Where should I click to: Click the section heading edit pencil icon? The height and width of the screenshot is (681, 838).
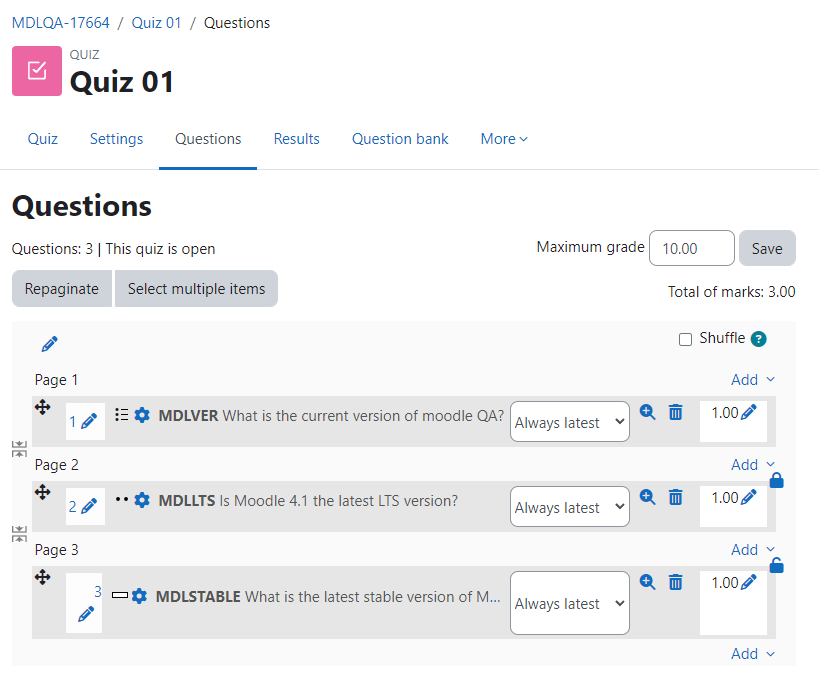[x=49, y=344]
